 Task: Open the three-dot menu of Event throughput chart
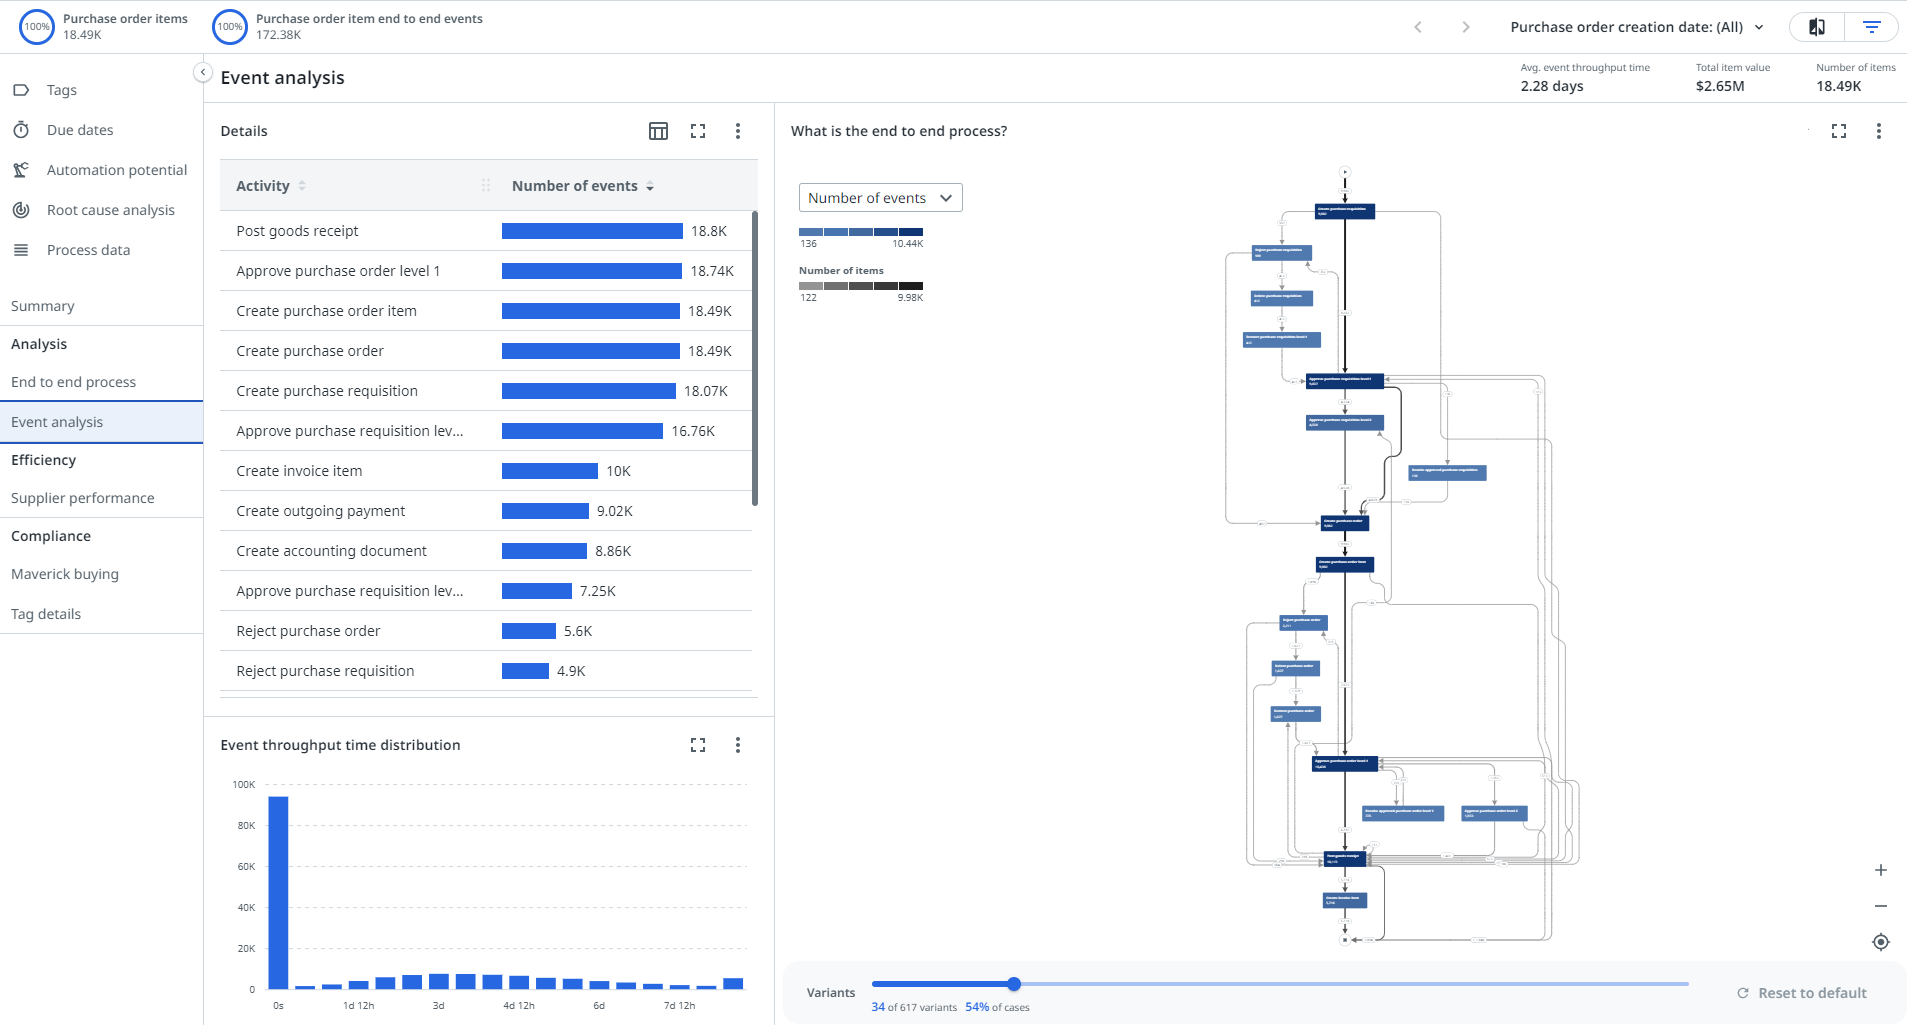(737, 745)
